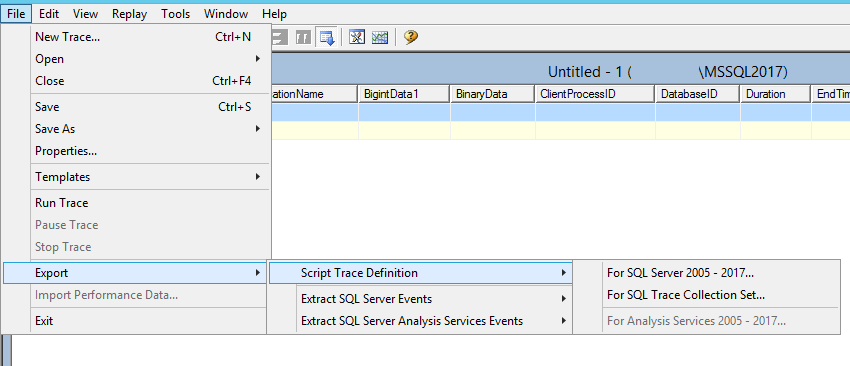Viewport: 850px width, 366px height.
Task: Open the Tools menu
Action: coord(175,14)
